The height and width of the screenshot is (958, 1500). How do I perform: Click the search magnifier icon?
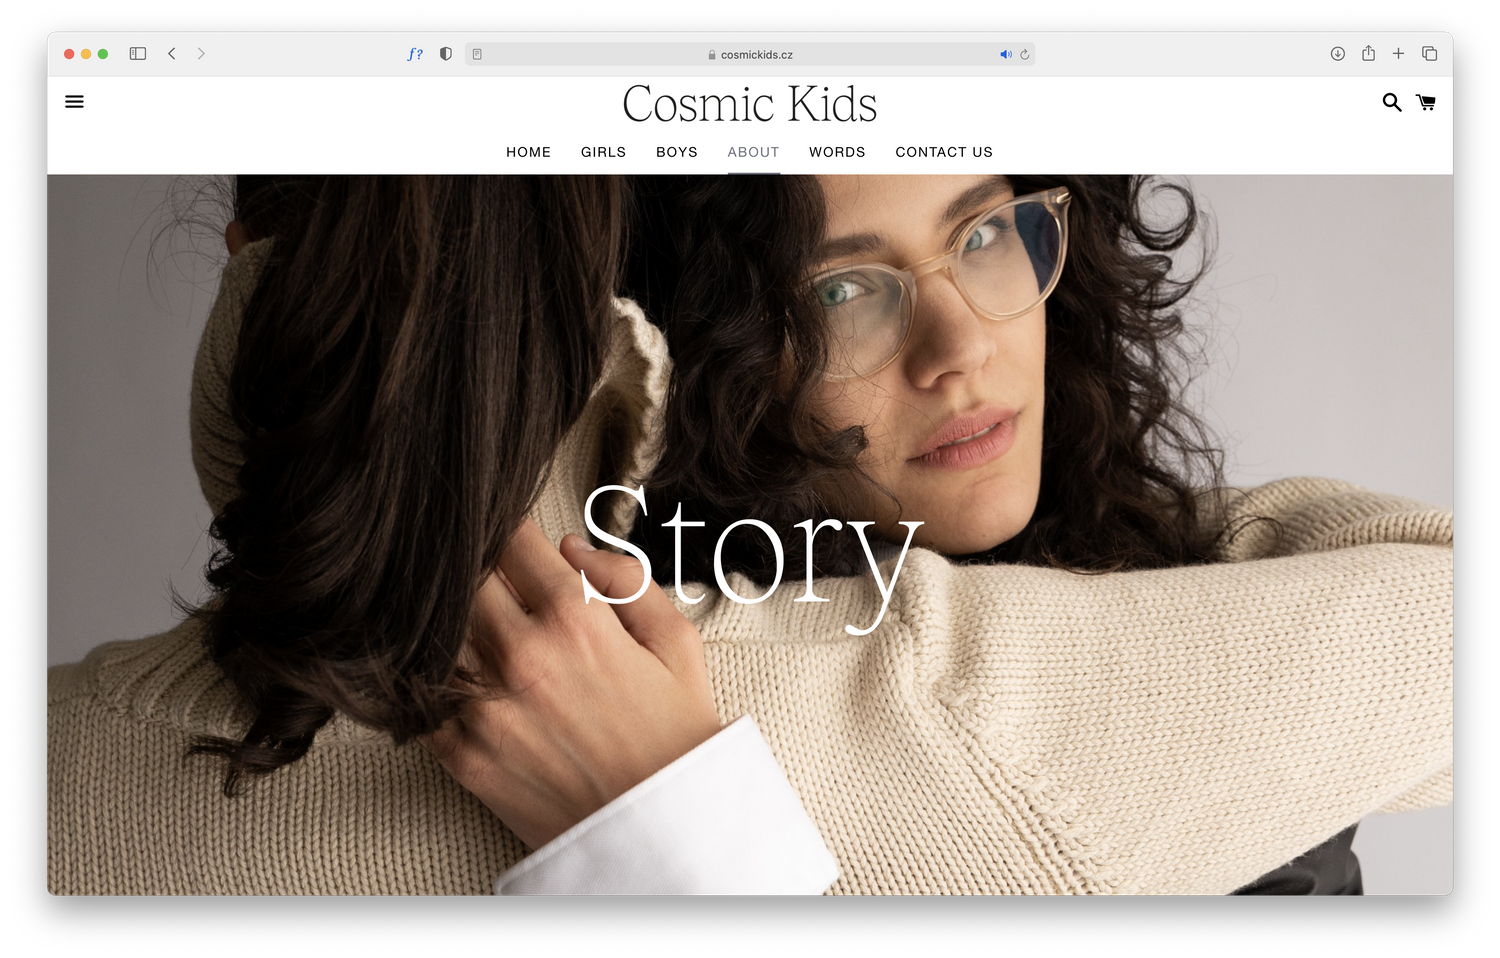[x=1391, y=102]
